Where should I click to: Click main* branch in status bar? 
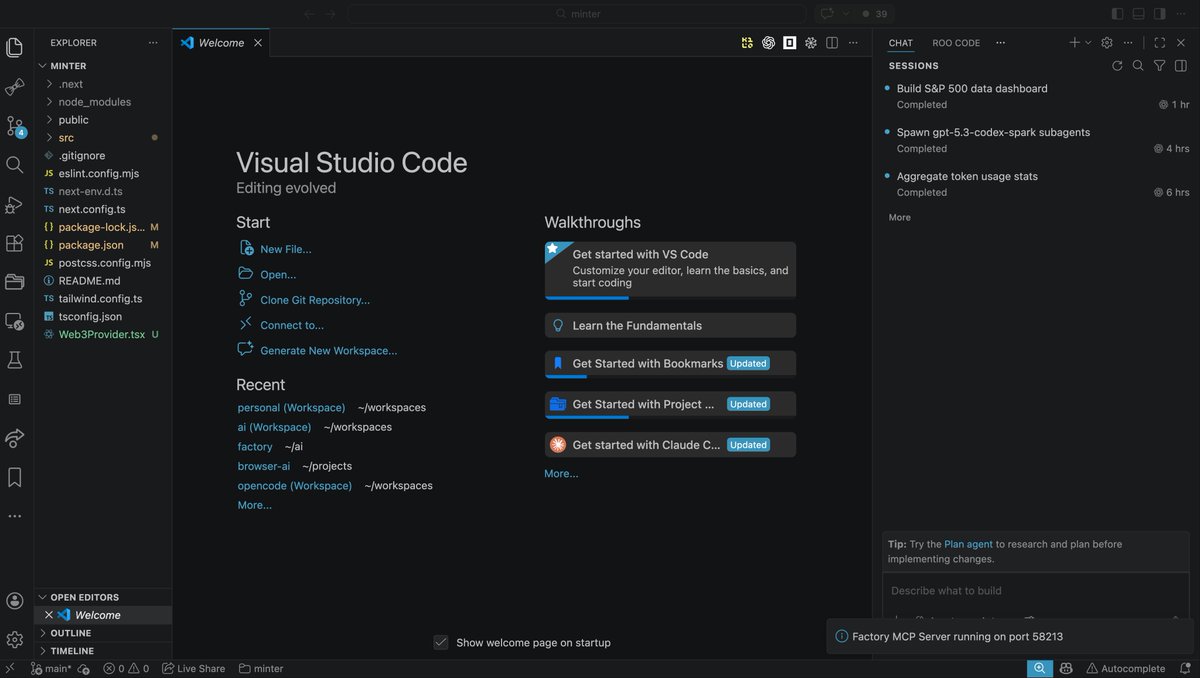point(51,668)
